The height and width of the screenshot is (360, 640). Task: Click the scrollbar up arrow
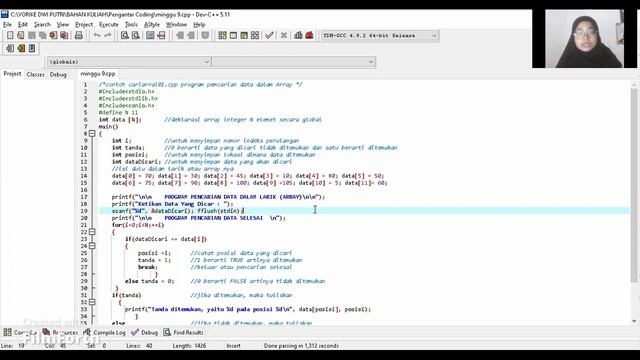[x=634, y=84]
